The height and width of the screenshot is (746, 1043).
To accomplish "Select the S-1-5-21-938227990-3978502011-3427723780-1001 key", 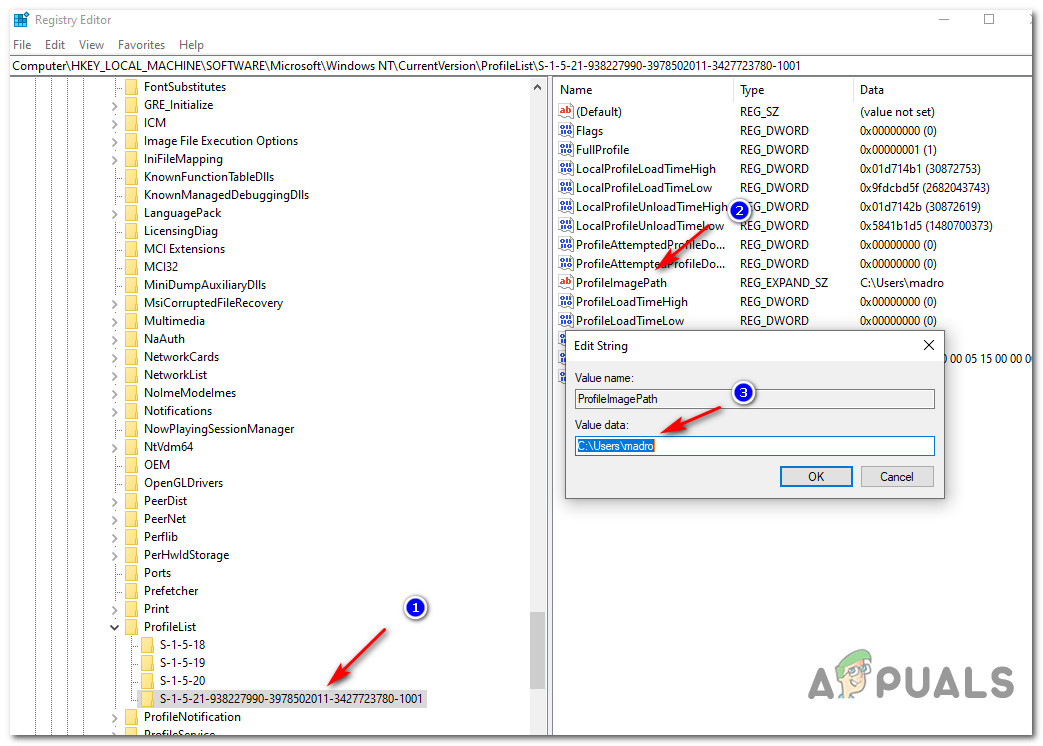I will [x=291, y=699].
